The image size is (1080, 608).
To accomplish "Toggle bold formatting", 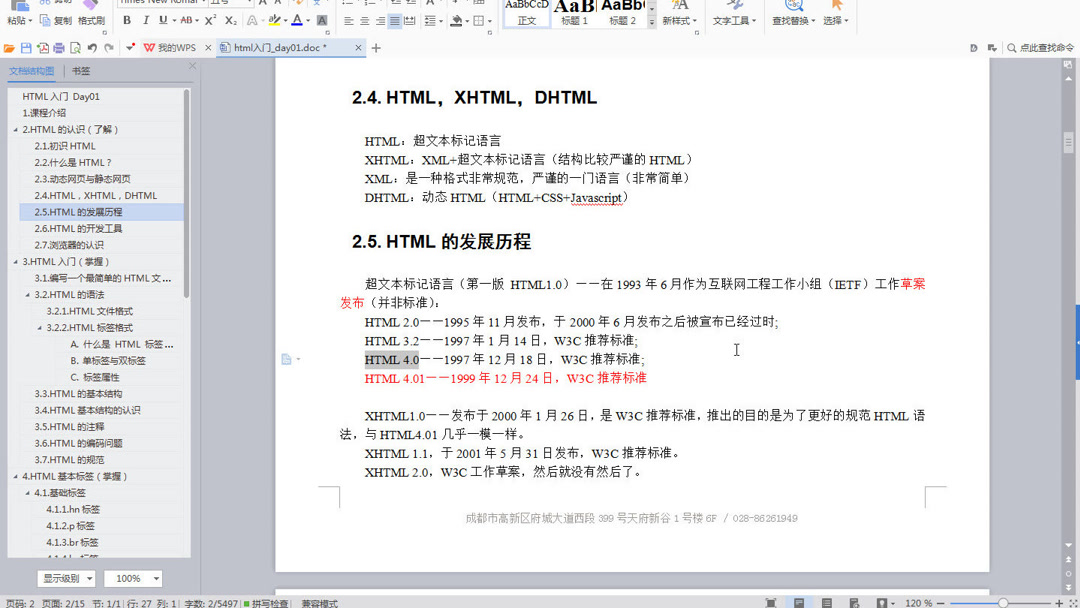I will (x=128, y=18).
